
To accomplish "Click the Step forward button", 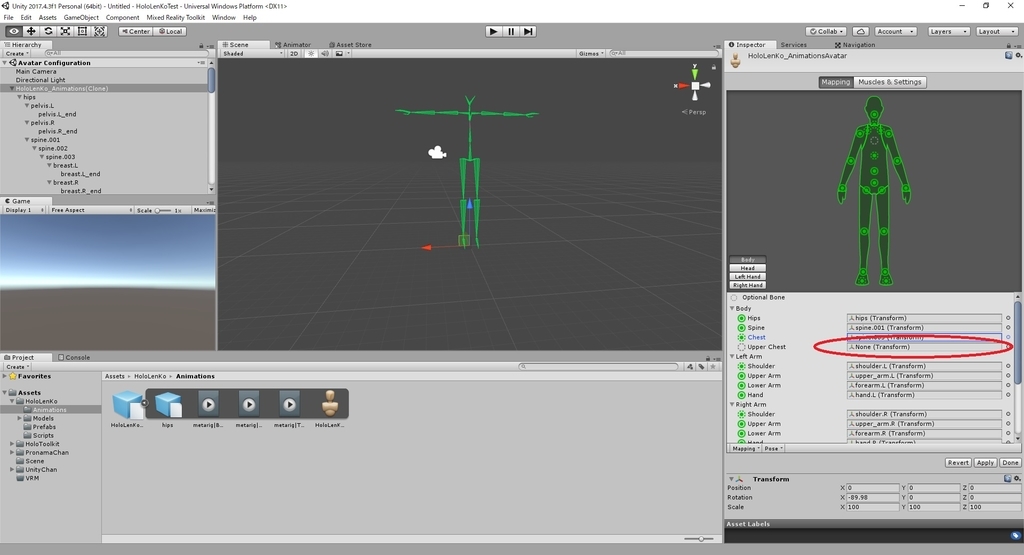I will coord(528,31).
